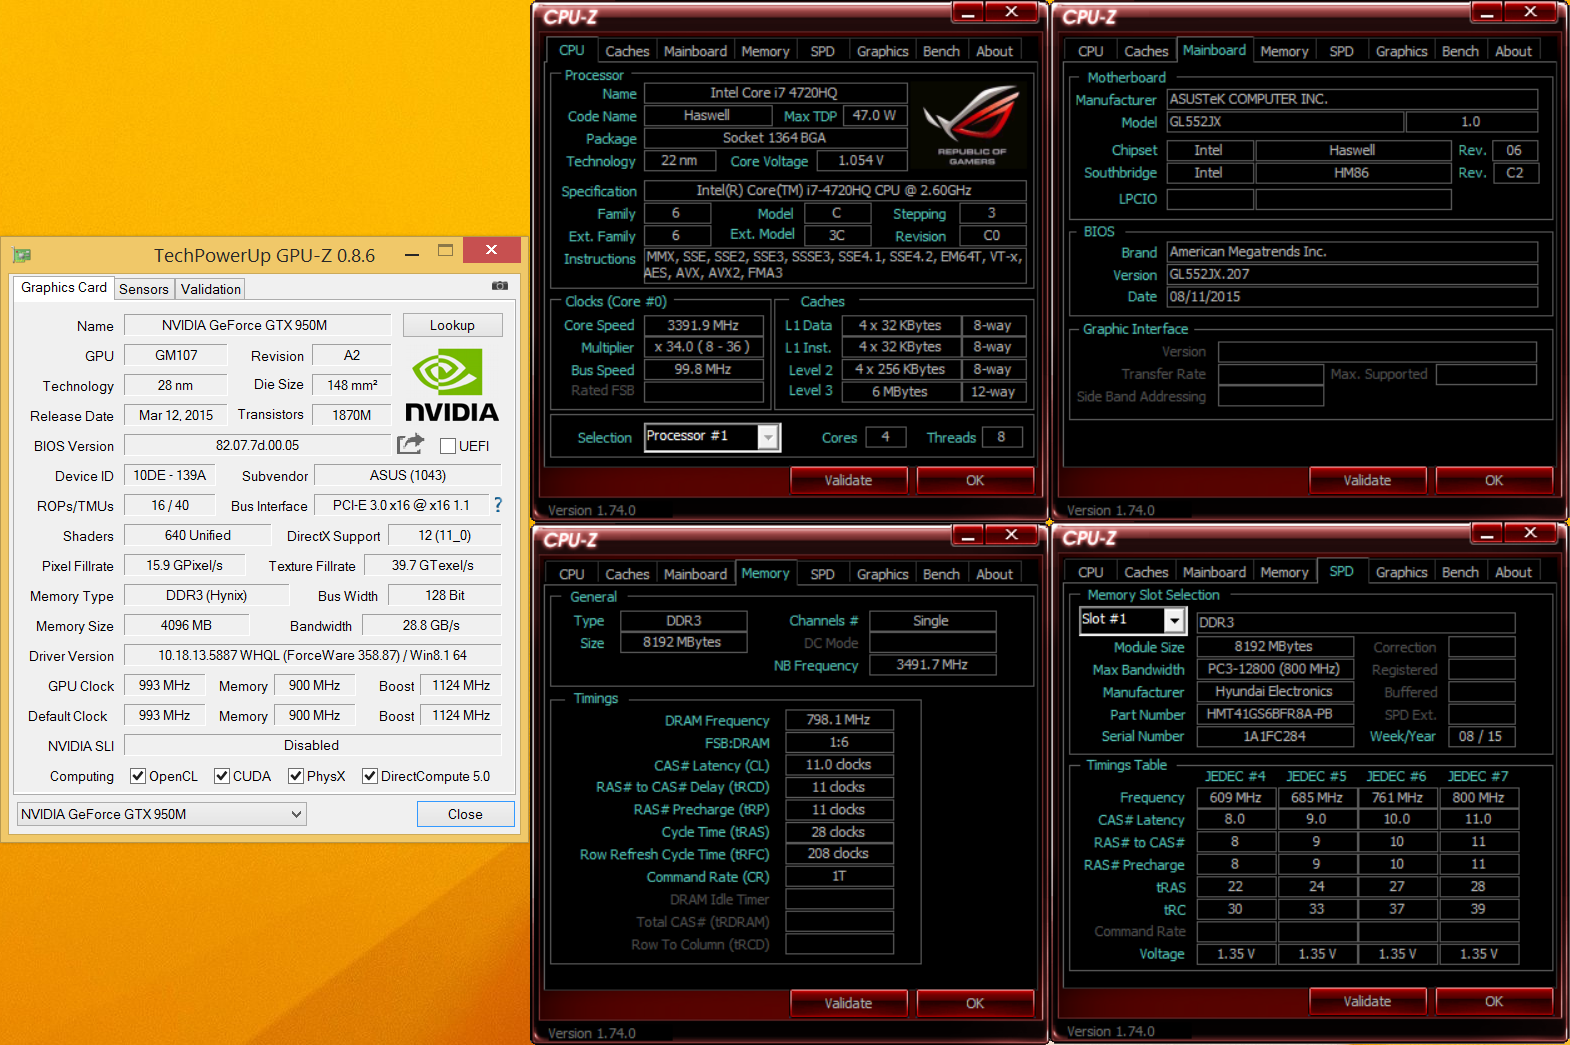Open Memory tab in the CPU-Z SPD window
The image size is (1570, 1045).
pyautogui.click(x=1284, y=572)
